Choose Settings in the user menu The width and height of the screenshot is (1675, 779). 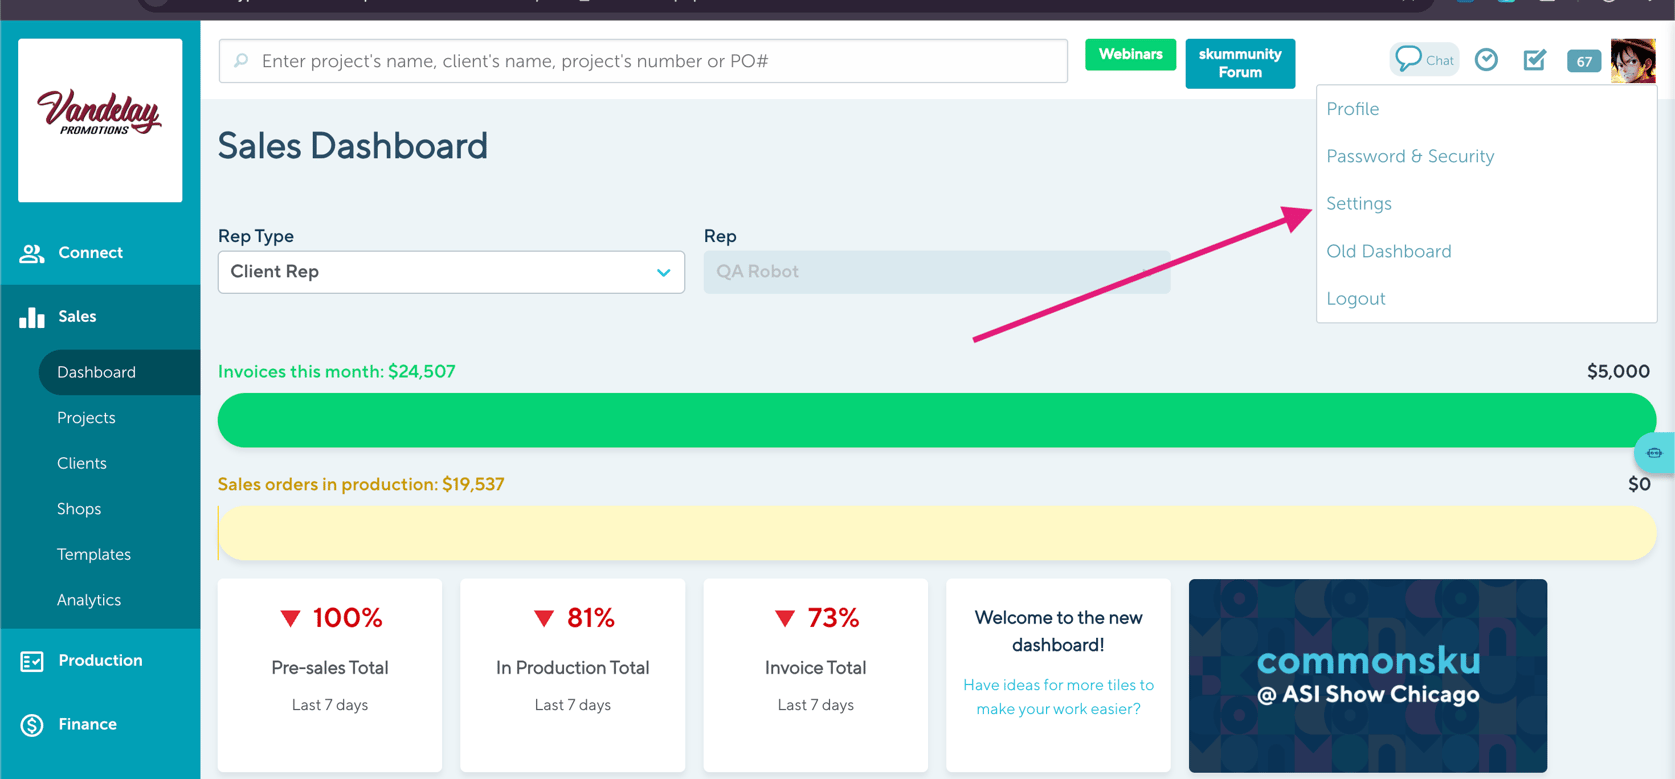click(x=1359, y=204)
